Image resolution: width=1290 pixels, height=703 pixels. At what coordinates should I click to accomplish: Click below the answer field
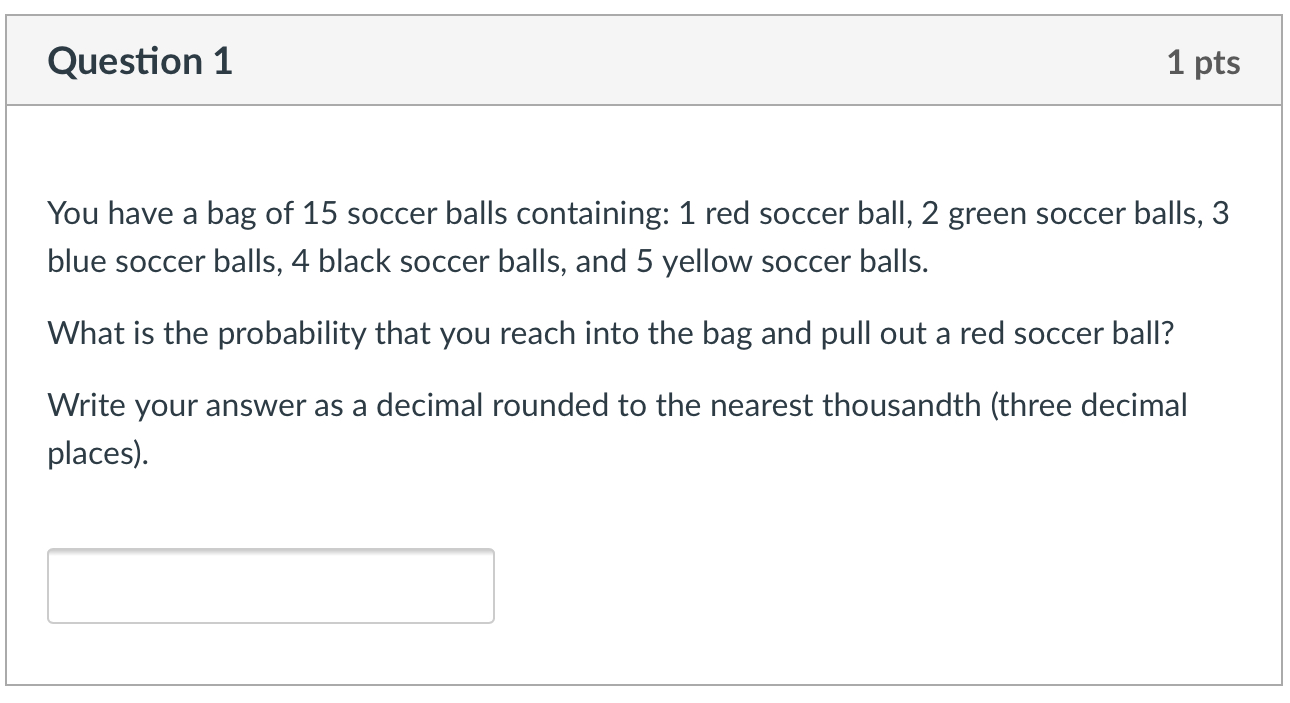270,650
